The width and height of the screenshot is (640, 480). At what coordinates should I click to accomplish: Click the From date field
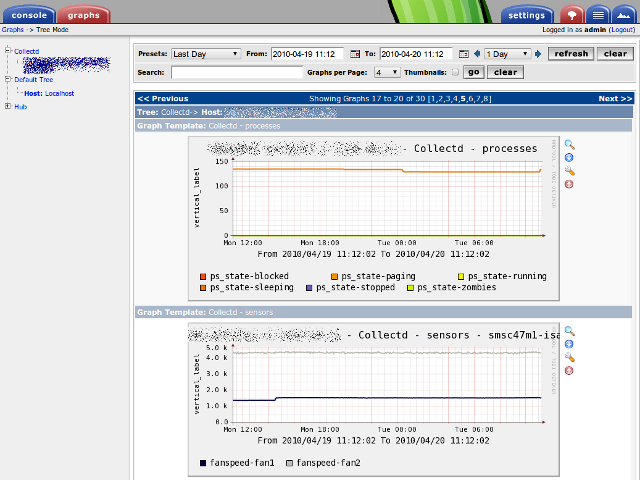[x=307, y=54]
